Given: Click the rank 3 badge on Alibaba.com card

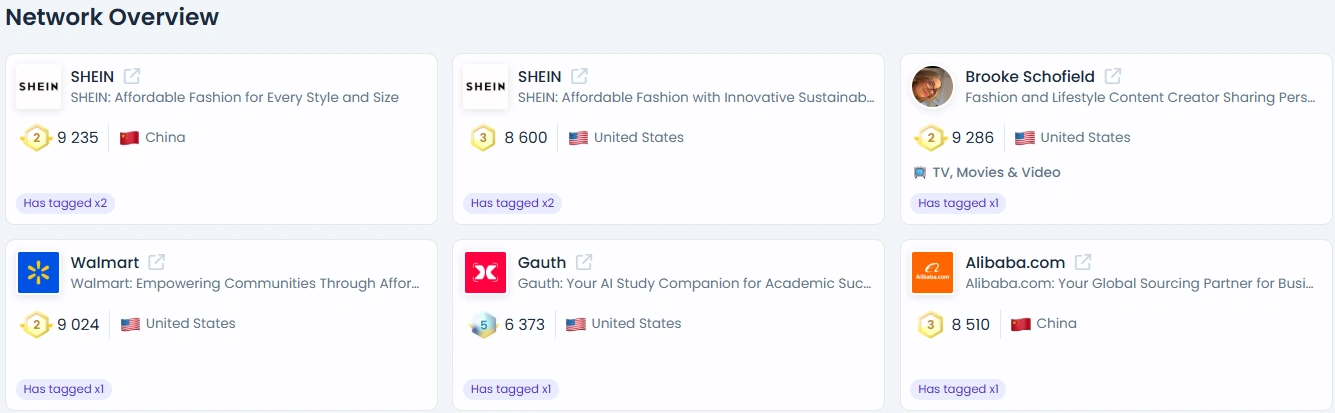Looking at the screenshot, I should click(x=931, y=324).
